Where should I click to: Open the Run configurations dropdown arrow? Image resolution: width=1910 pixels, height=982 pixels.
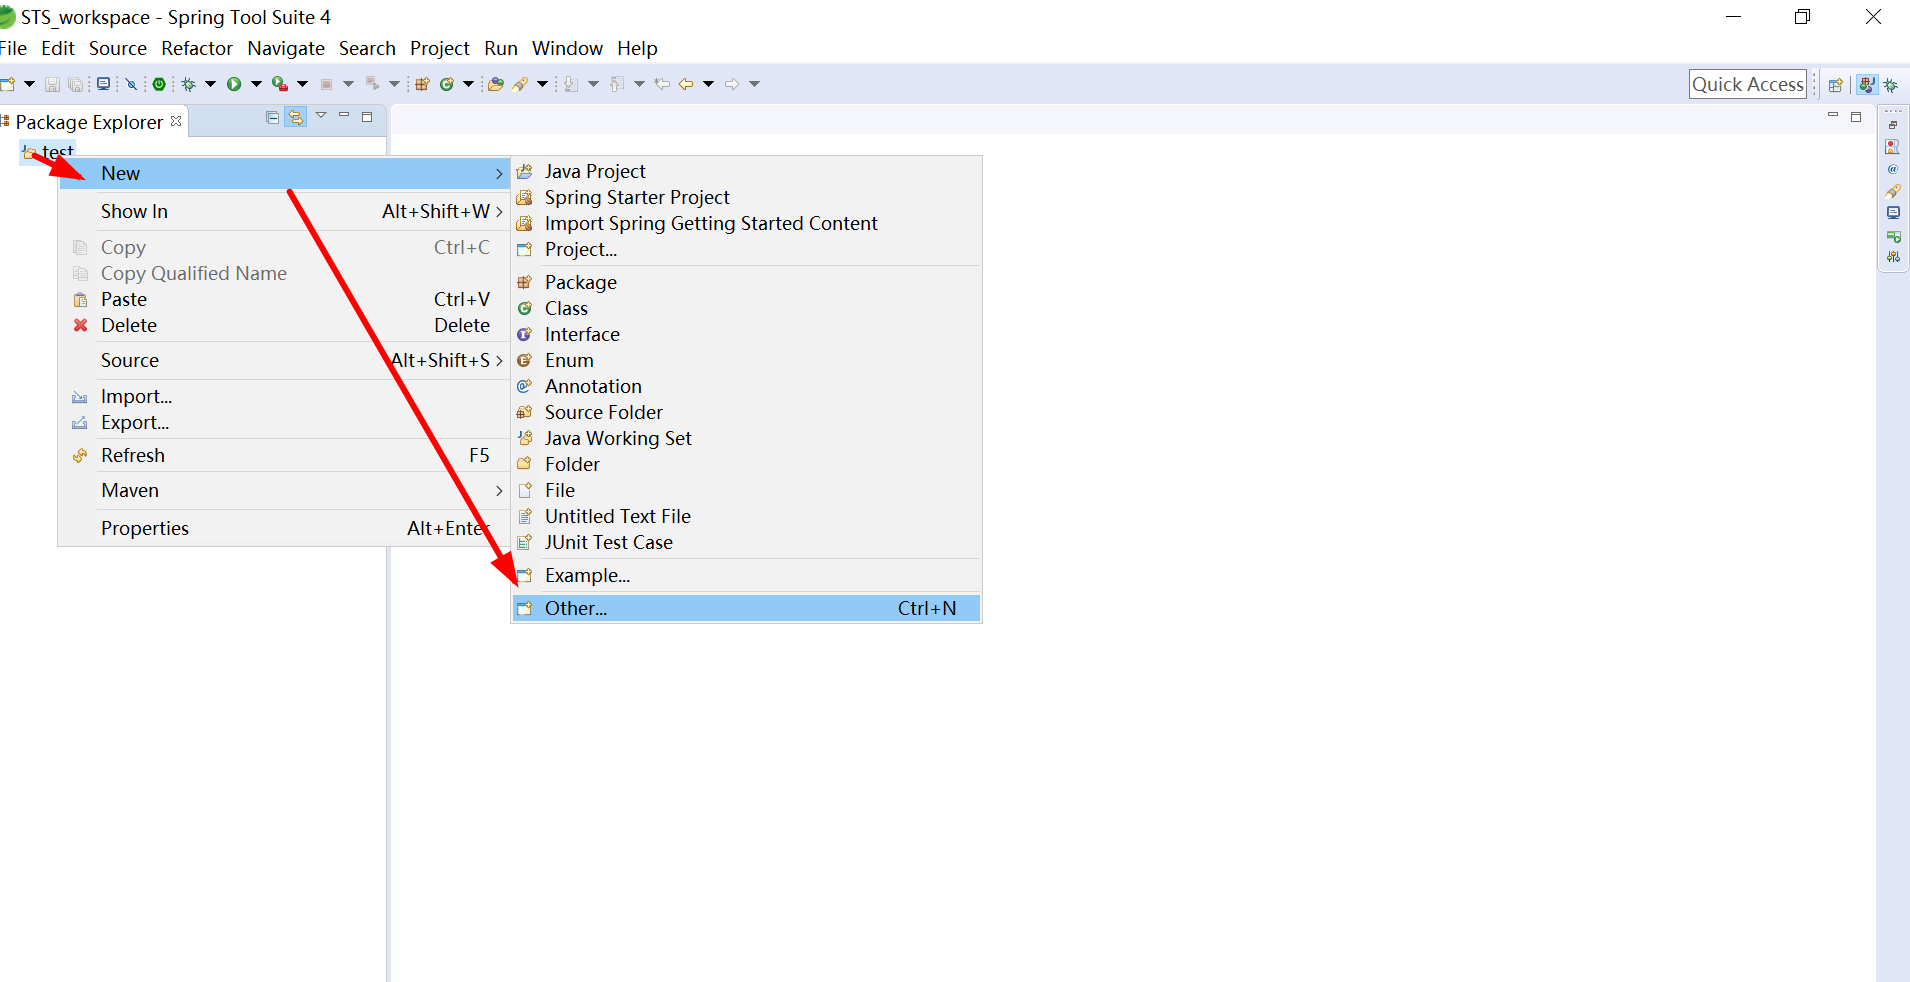[x=256, y=84]
